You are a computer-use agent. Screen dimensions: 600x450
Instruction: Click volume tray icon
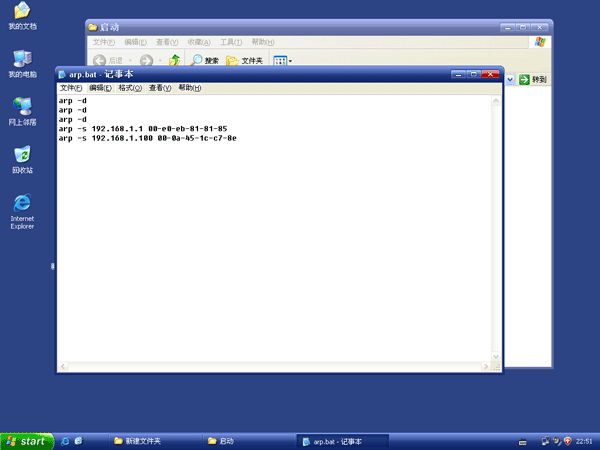click(557, 441)
